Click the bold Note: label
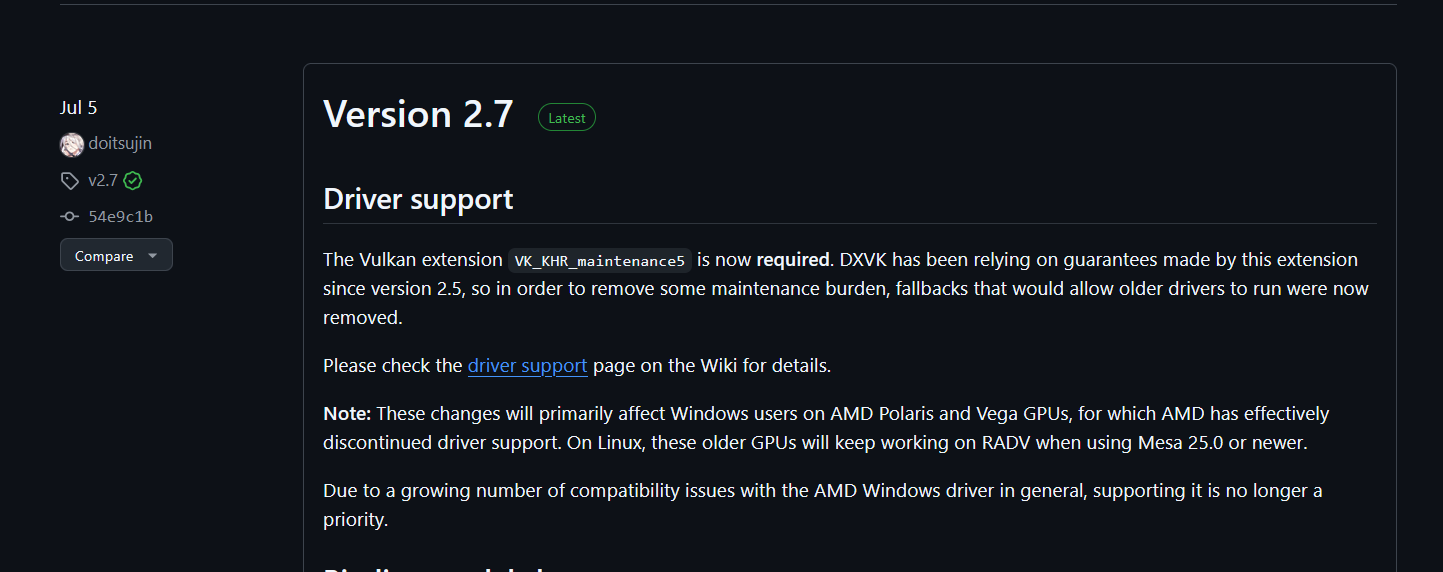 (347, 413)
